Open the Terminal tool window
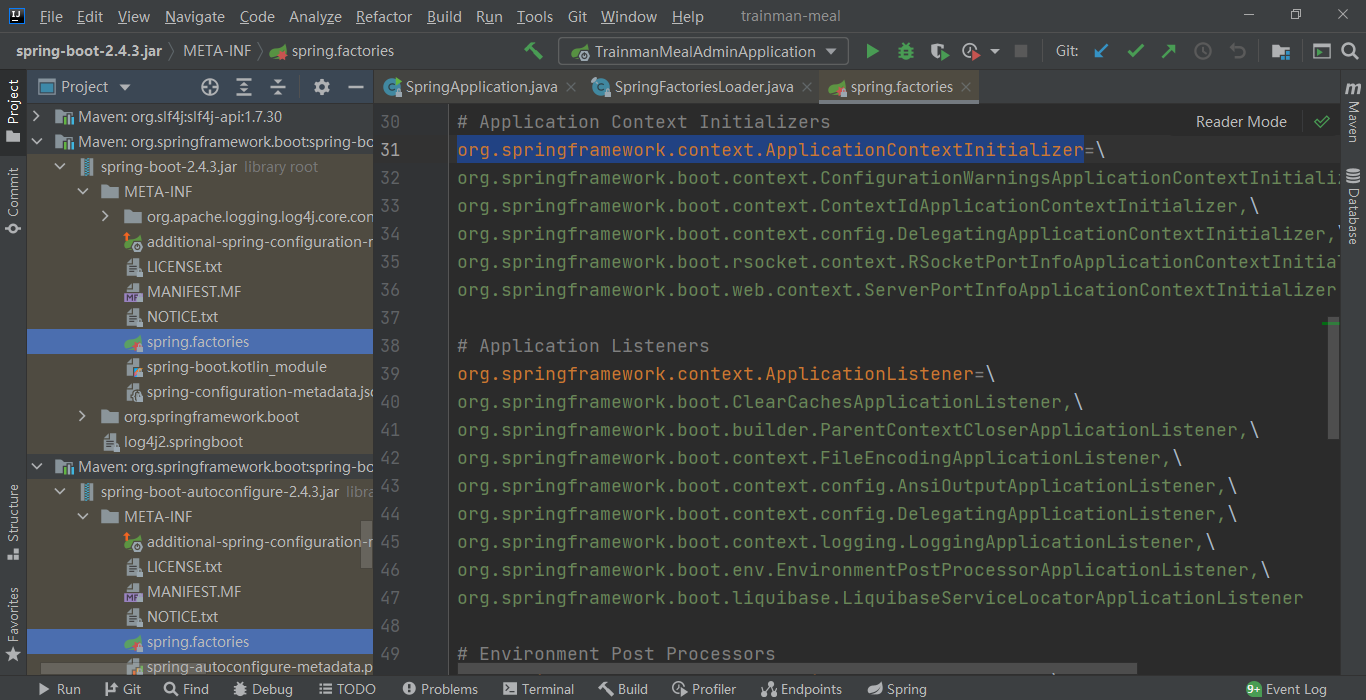This screenshot has height=700, width=1366. pyautogui.click(x=538, y=689)
